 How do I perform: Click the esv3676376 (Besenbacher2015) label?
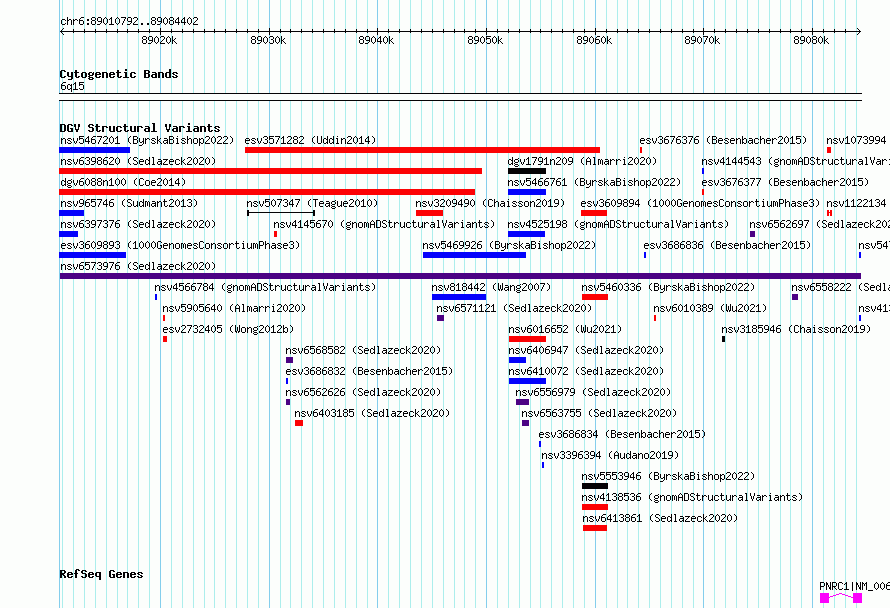723,140
